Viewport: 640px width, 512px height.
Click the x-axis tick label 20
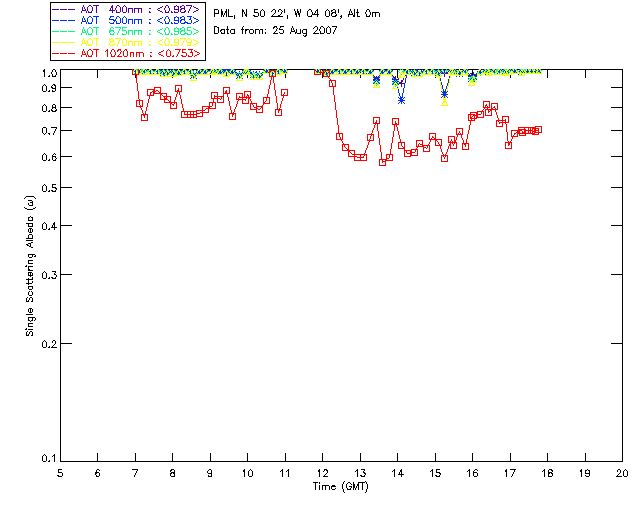tap(622, 473)
